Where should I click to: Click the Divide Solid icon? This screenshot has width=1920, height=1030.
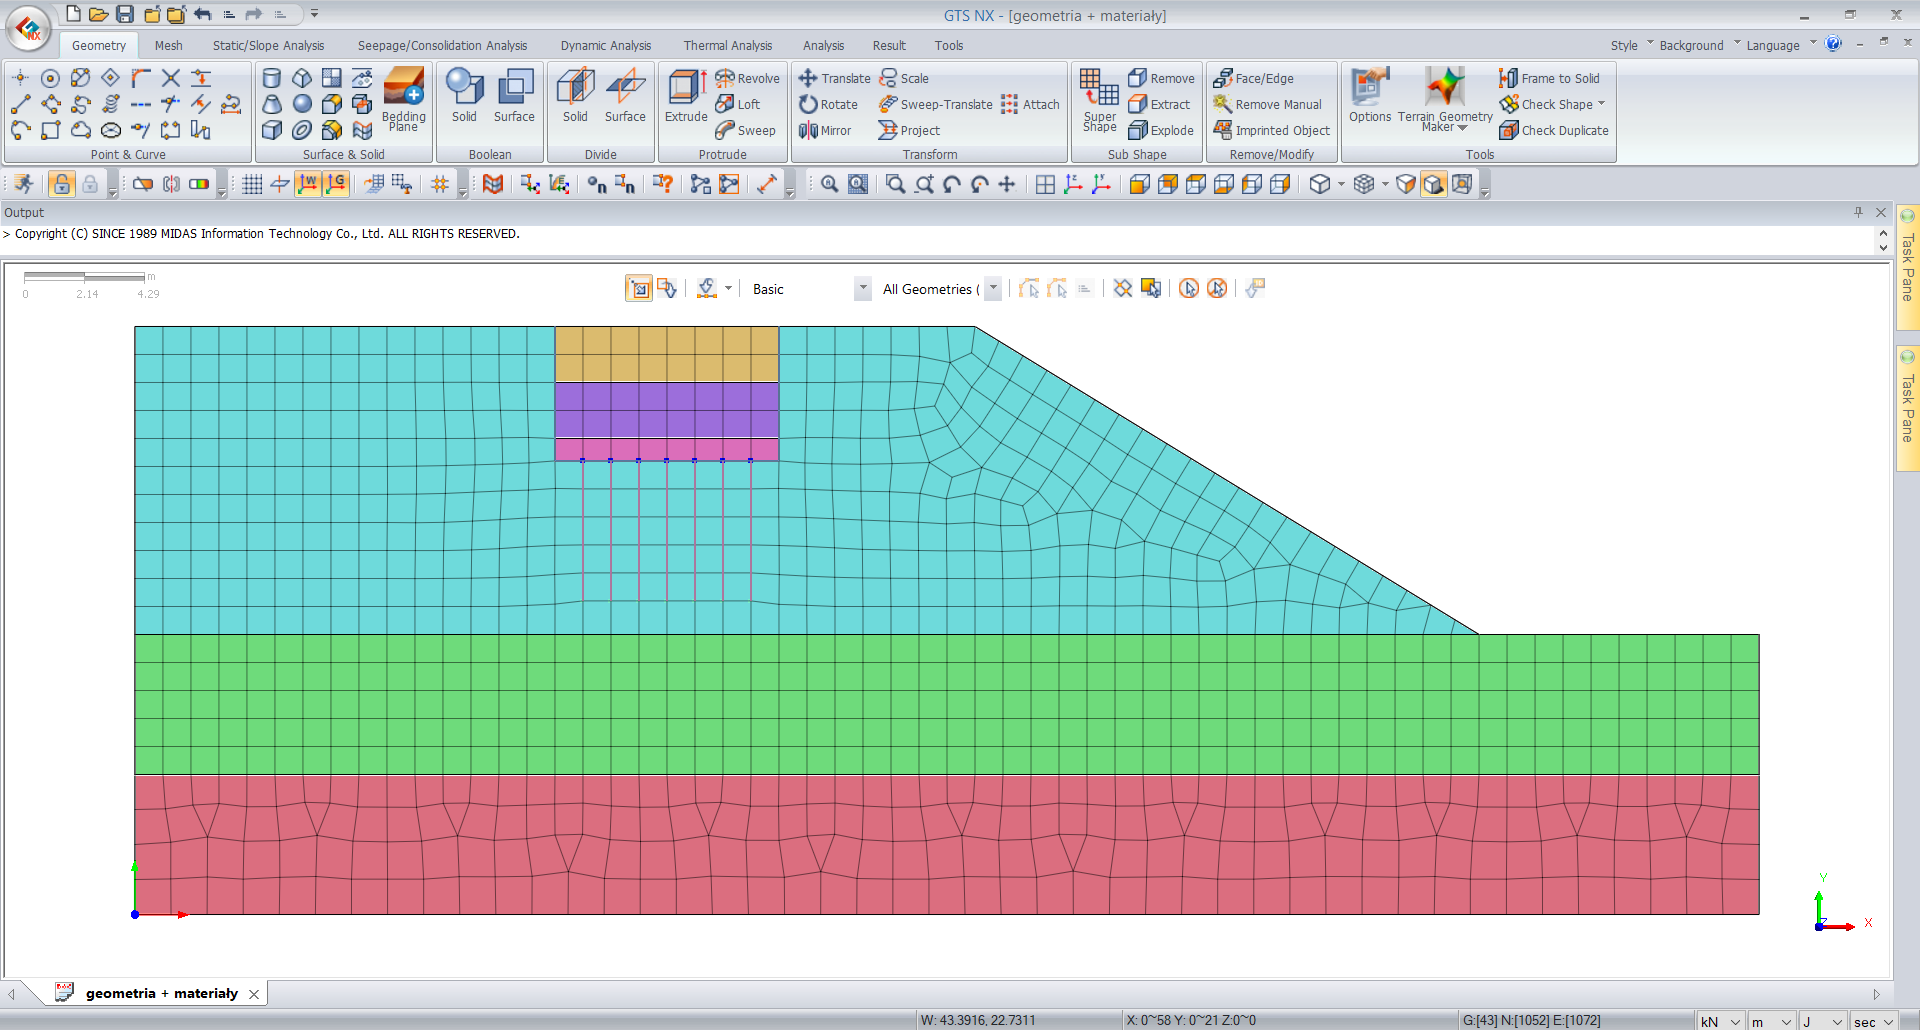(575, 96)
